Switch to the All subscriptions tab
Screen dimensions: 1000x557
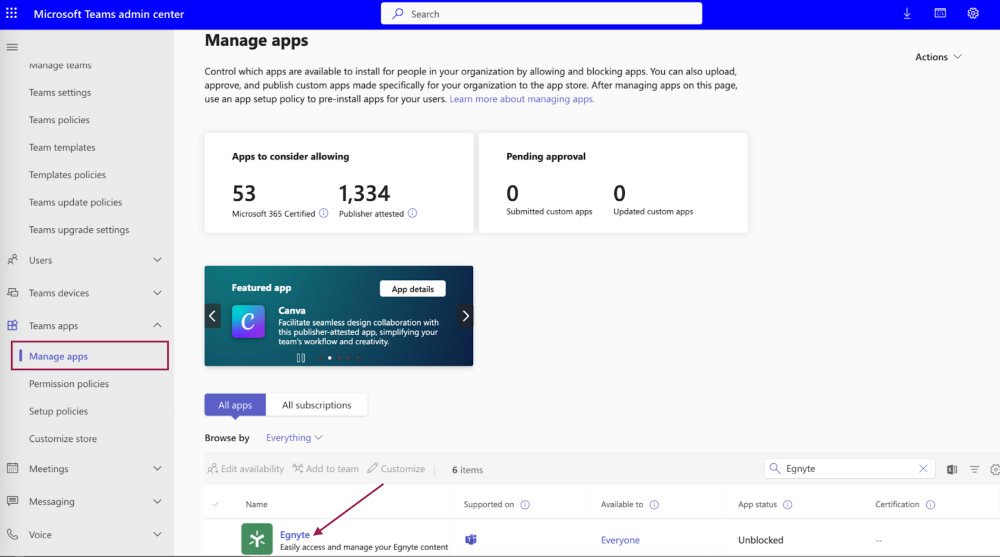[x=316, y=405]
